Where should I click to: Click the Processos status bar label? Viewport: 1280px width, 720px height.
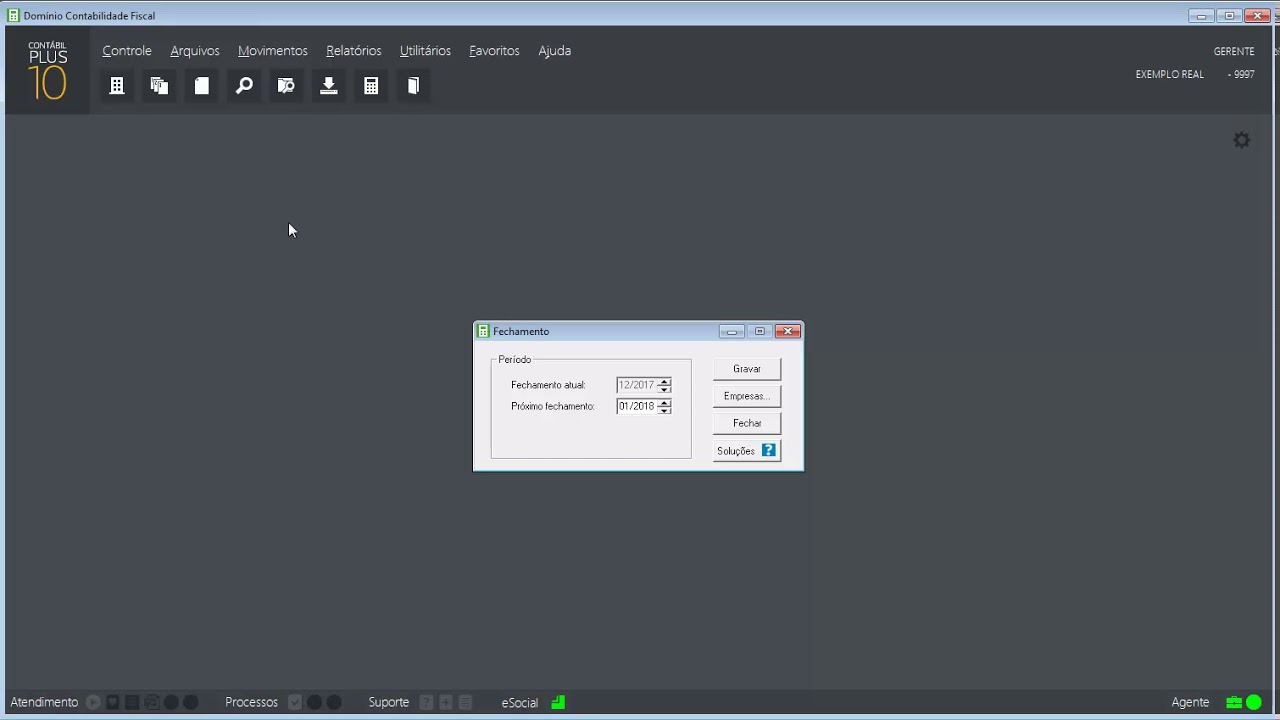click(251, 702)
